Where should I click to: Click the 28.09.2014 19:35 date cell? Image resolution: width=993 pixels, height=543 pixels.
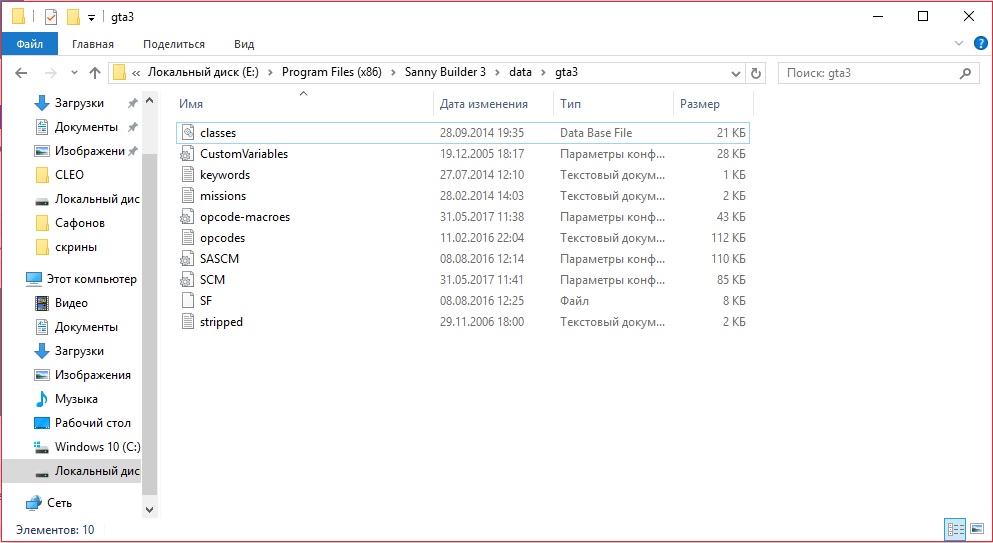click(482, 132)
